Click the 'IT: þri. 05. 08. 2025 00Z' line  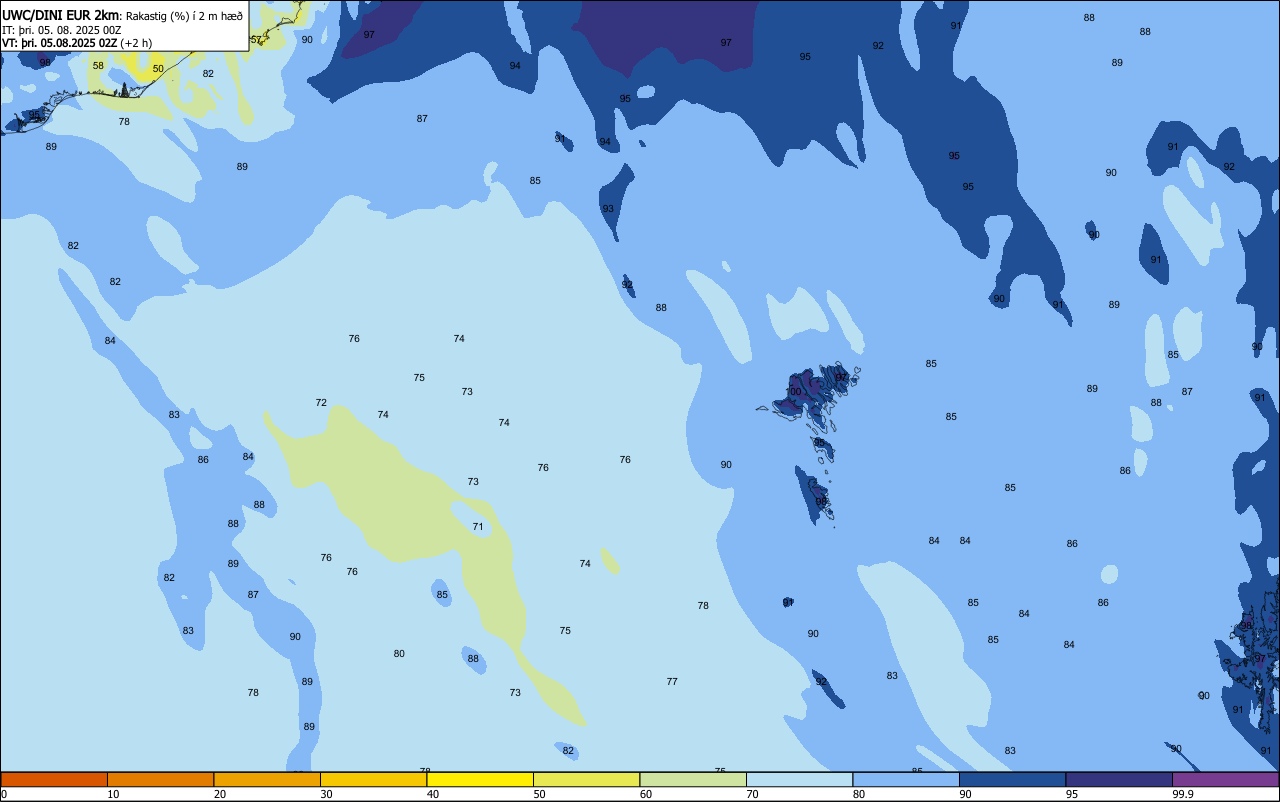62,30
